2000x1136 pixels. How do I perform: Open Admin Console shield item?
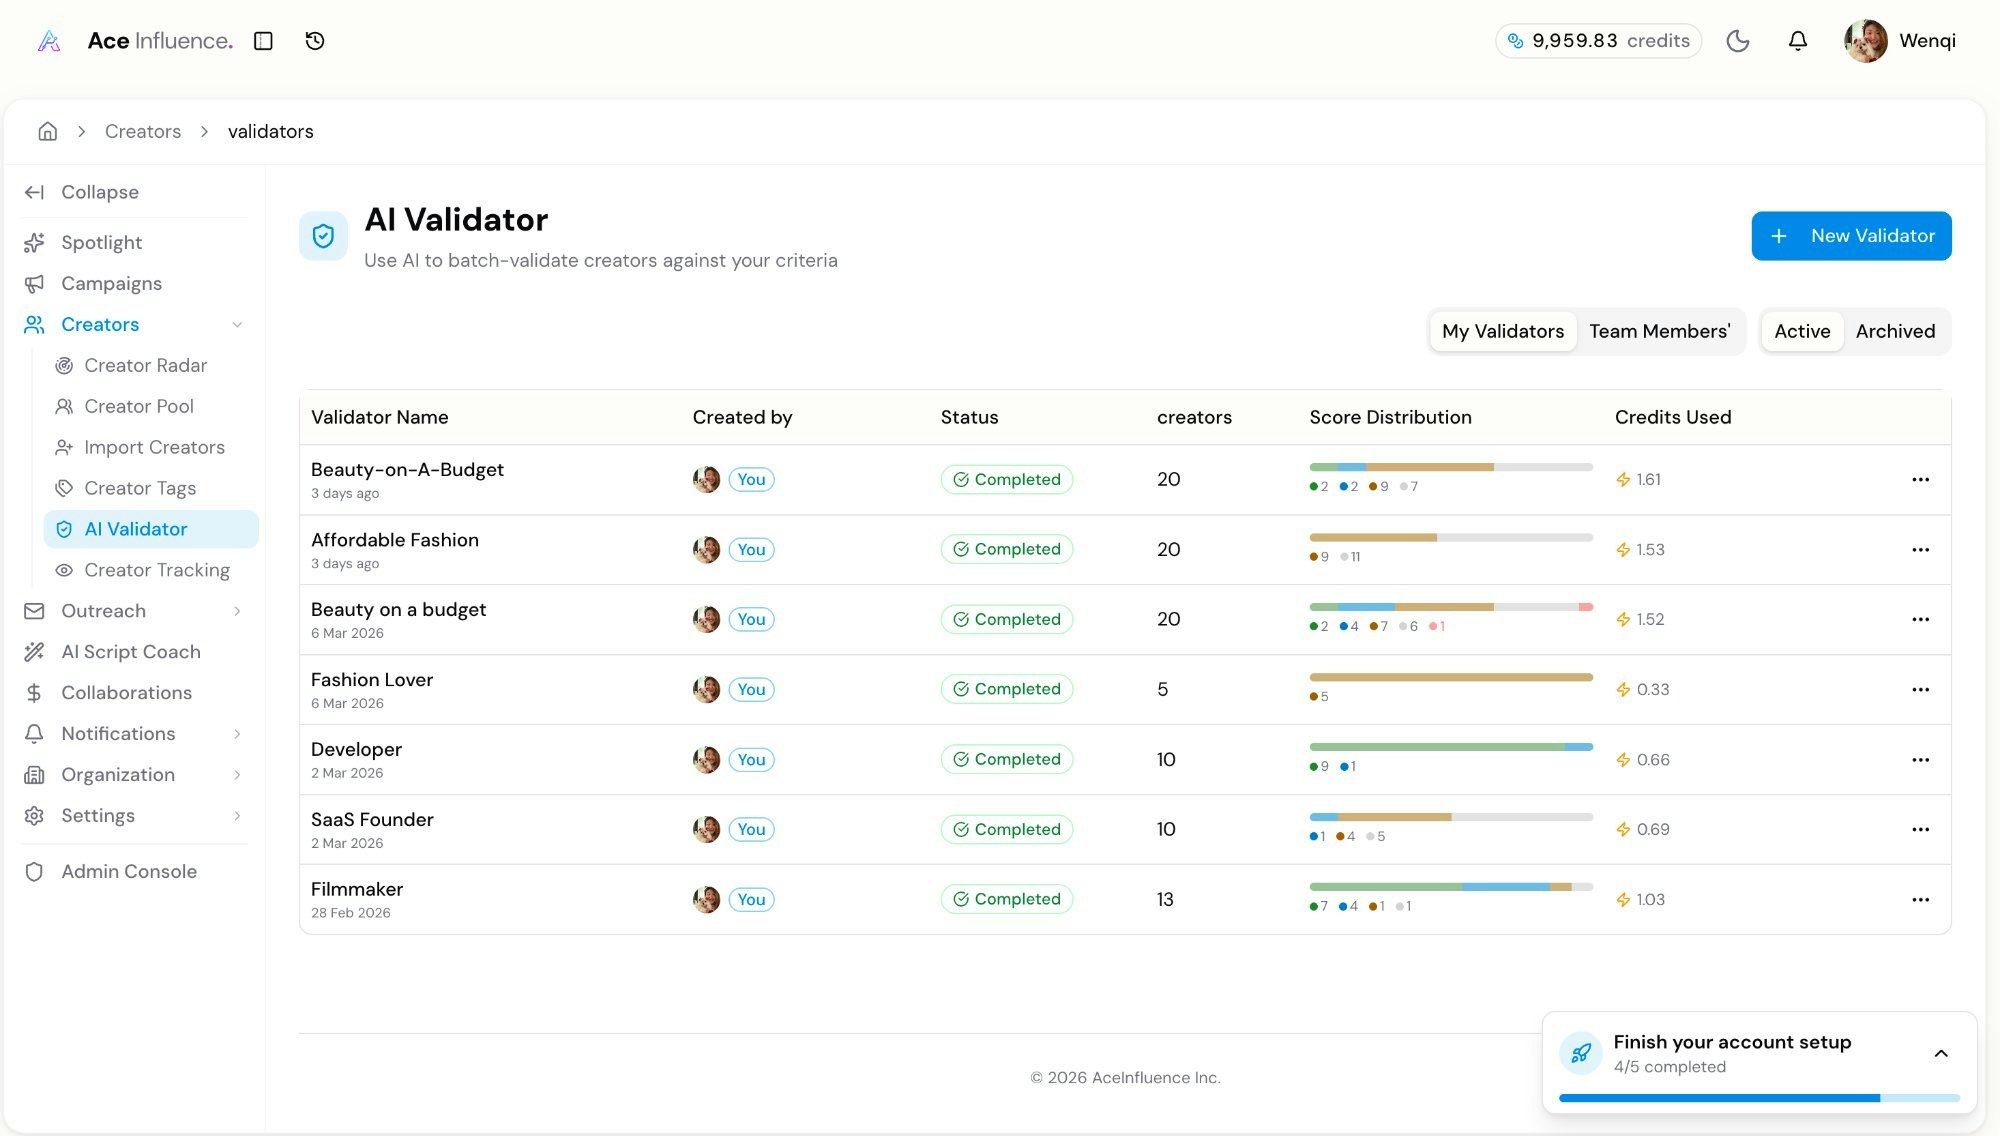point(128,872)
